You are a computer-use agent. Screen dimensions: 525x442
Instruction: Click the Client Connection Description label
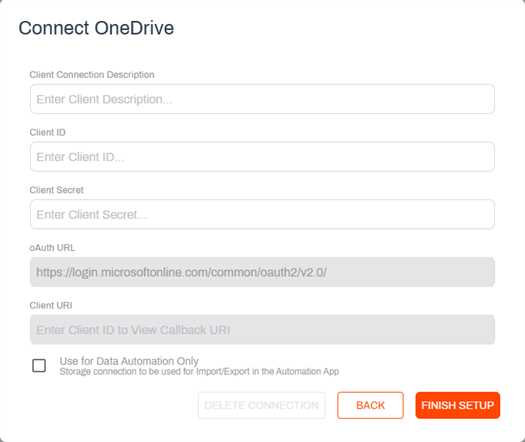click(x=92, y=74)
